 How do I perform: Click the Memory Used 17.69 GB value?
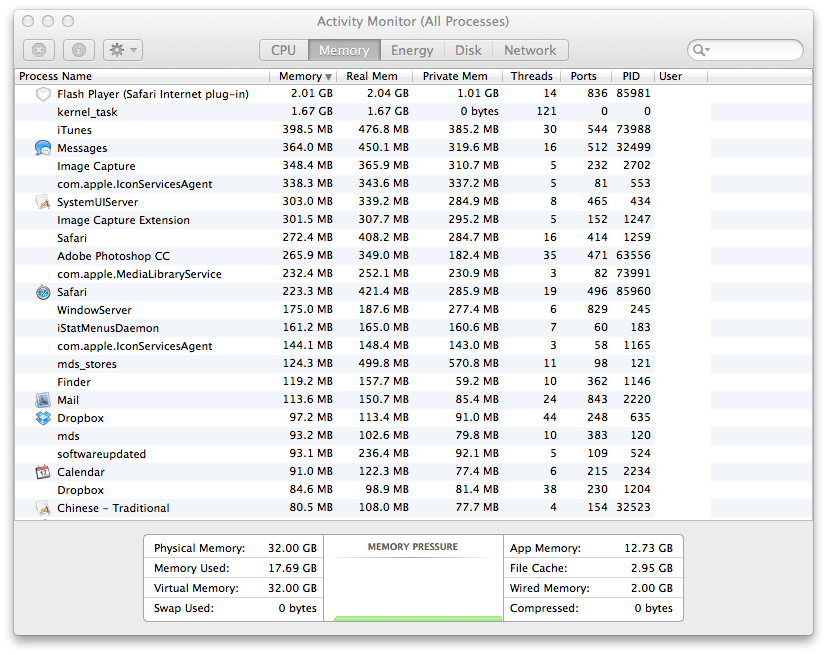coord(292,568)
